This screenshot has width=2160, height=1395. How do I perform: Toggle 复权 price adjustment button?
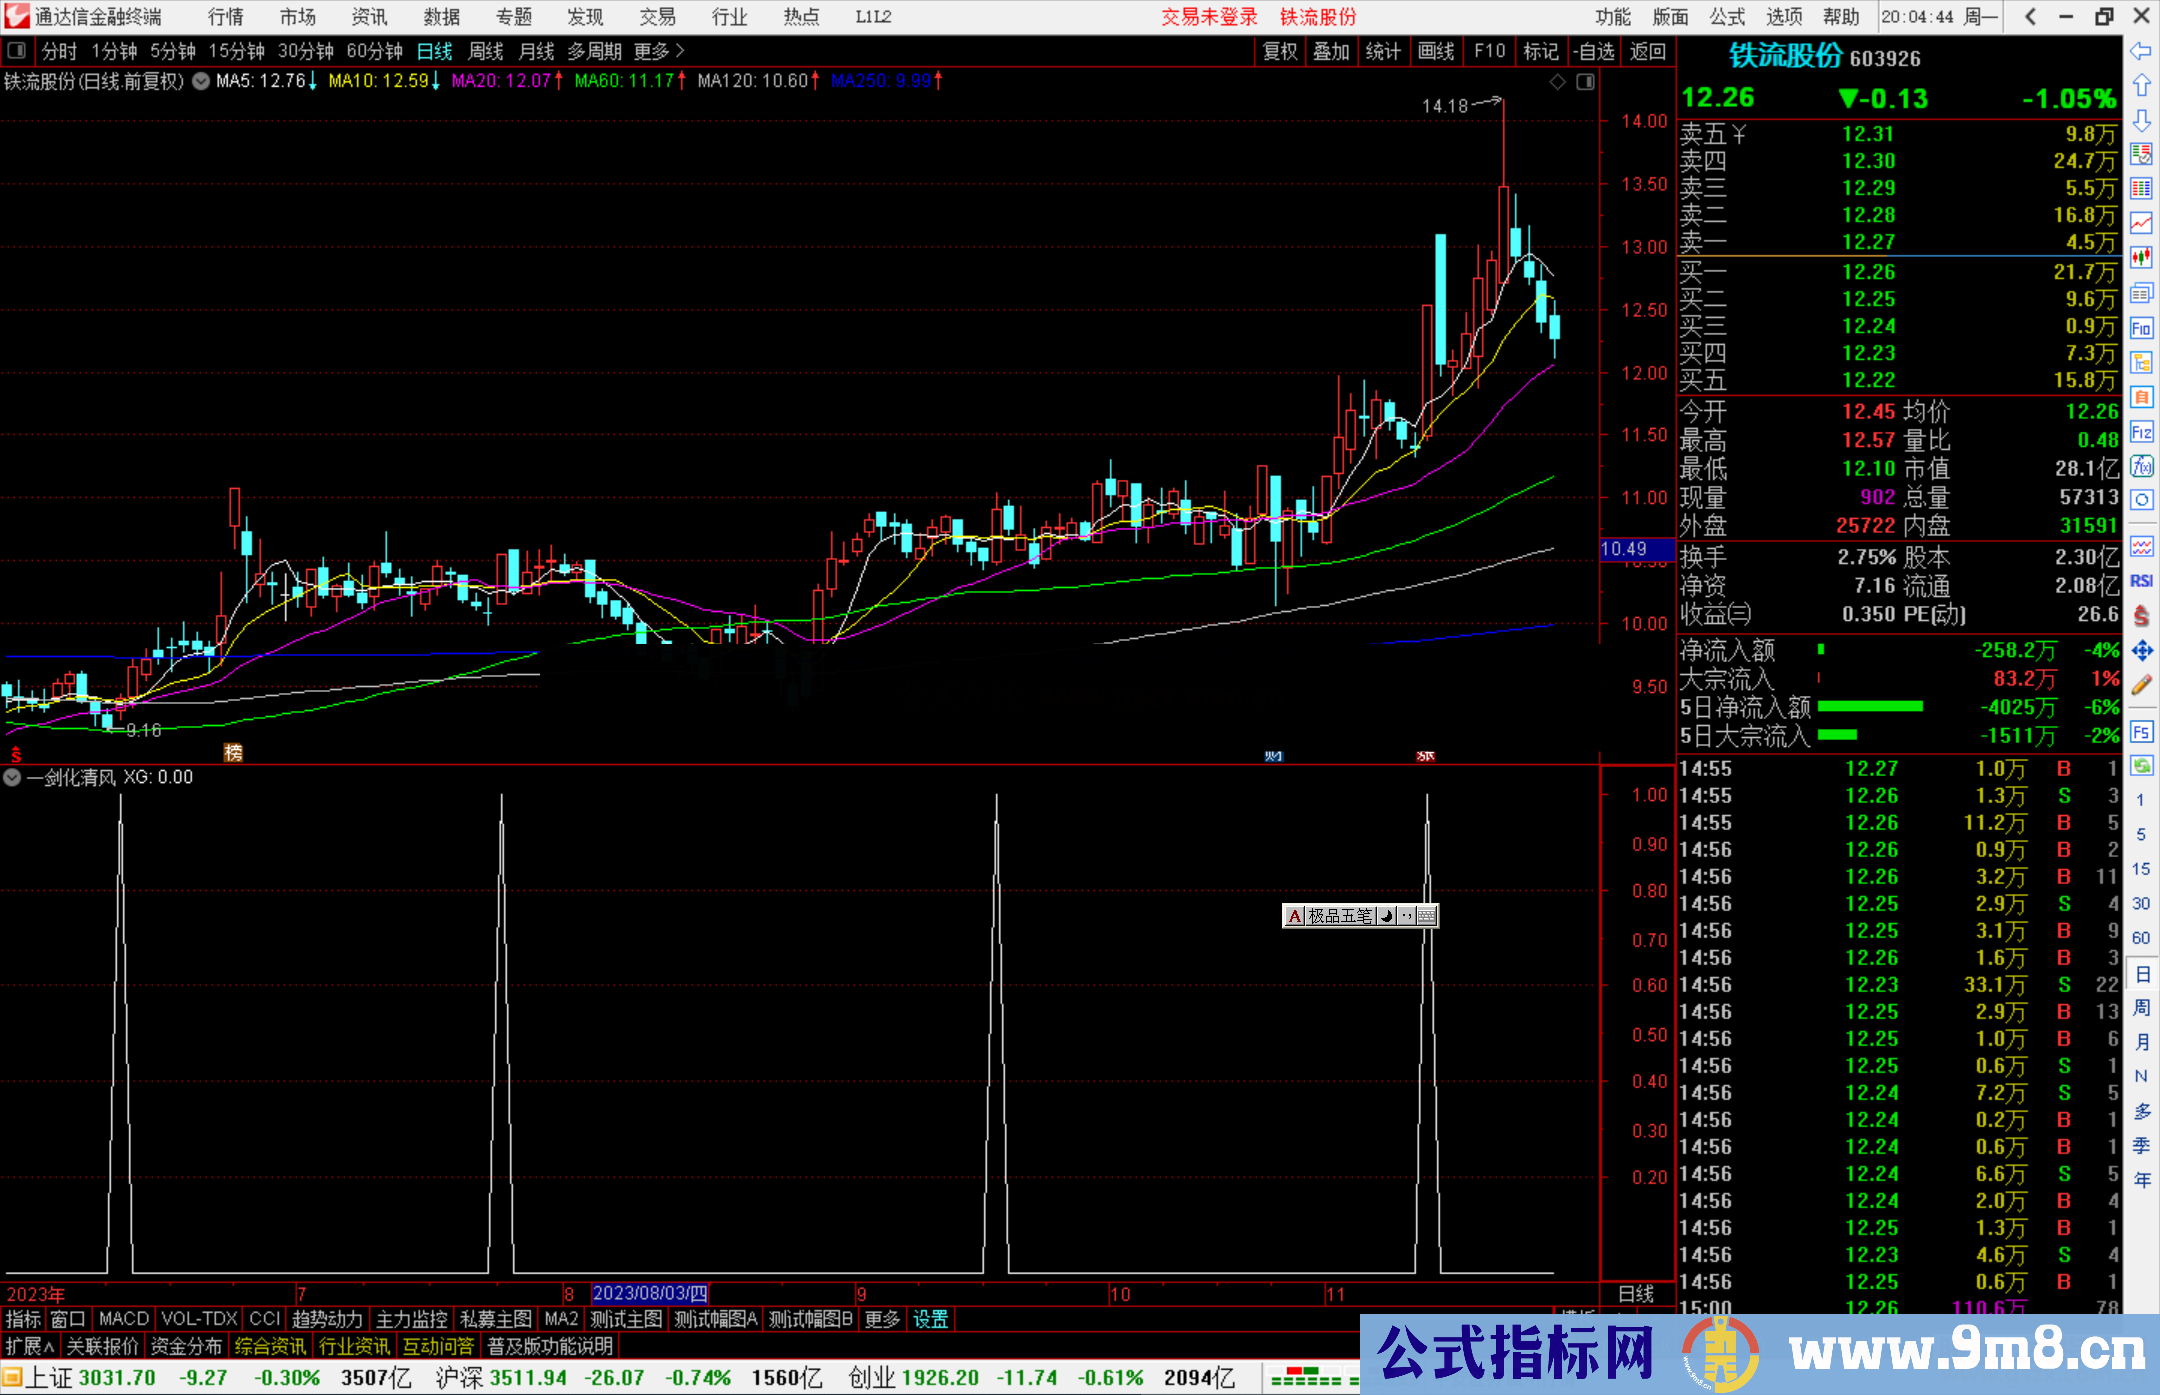tap(1279, 51)
